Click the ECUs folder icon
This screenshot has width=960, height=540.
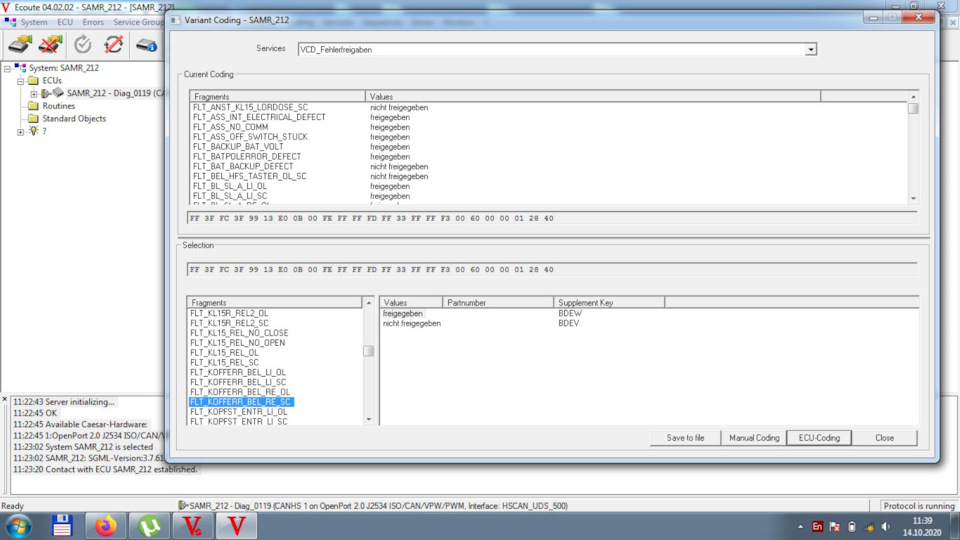33,80
